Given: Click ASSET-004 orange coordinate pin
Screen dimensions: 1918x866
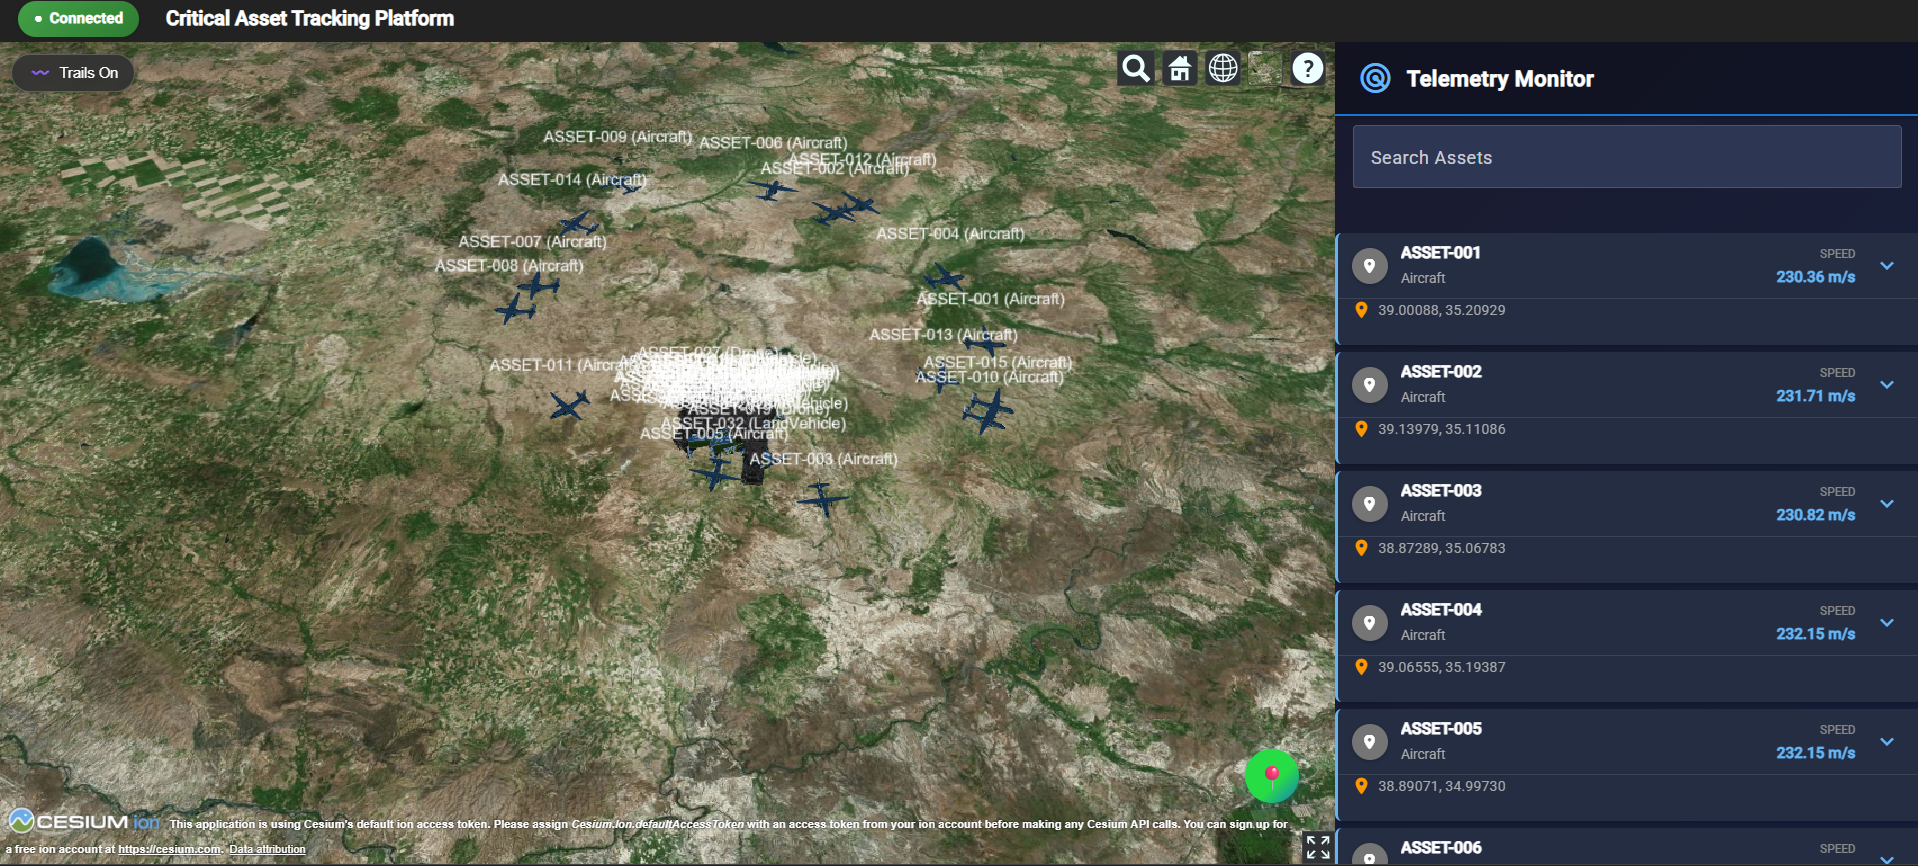Looking at the screenshot, I should [x=1361, y=667].
